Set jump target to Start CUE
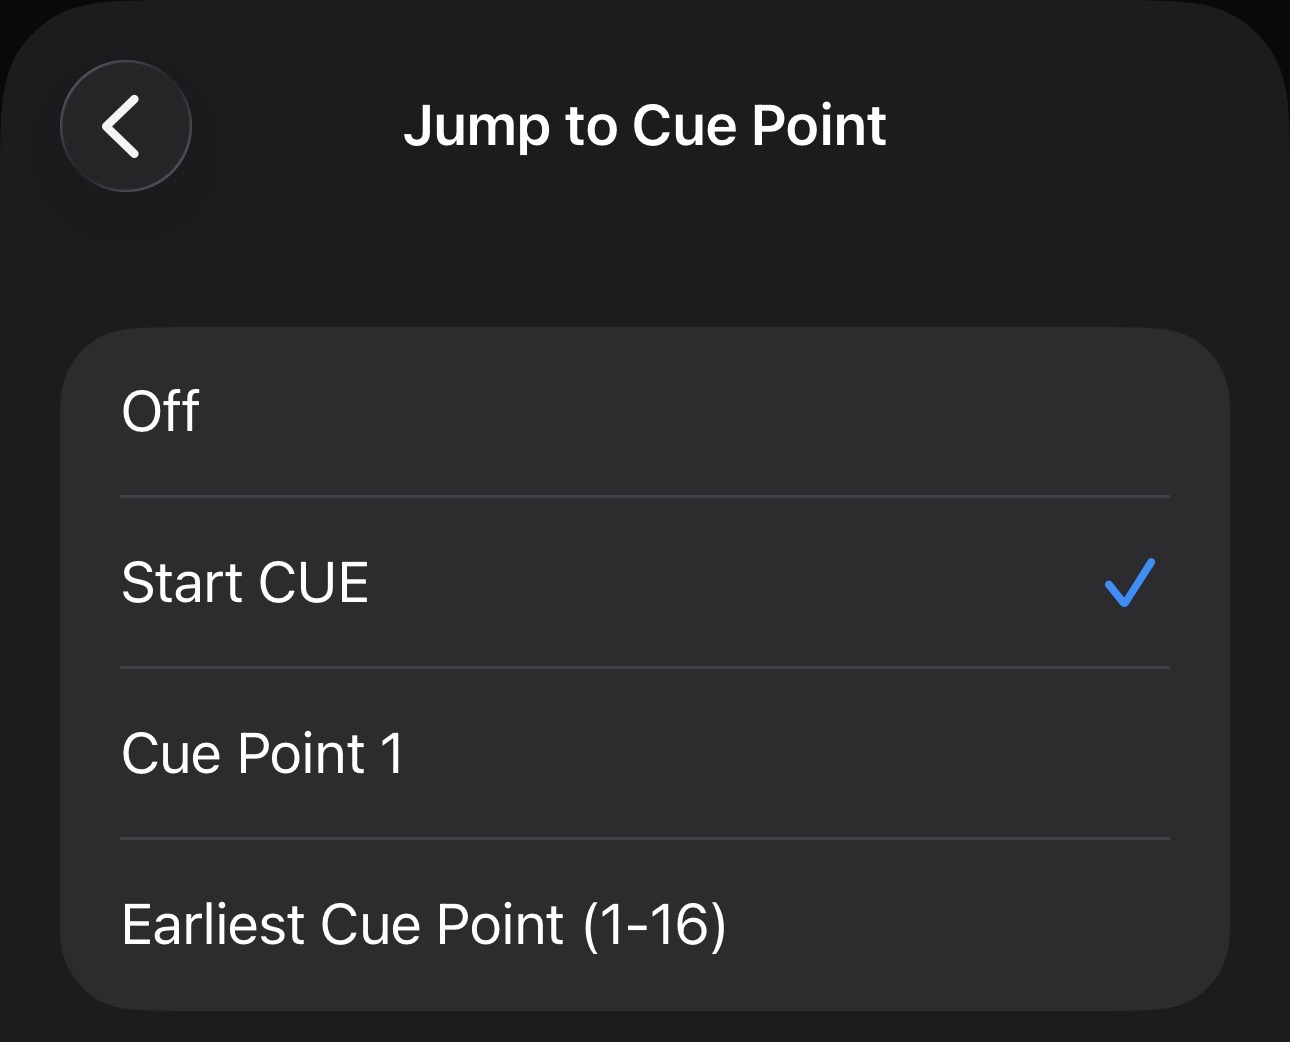This screenshot has width=1290, height=1042. tap(644, 583)
